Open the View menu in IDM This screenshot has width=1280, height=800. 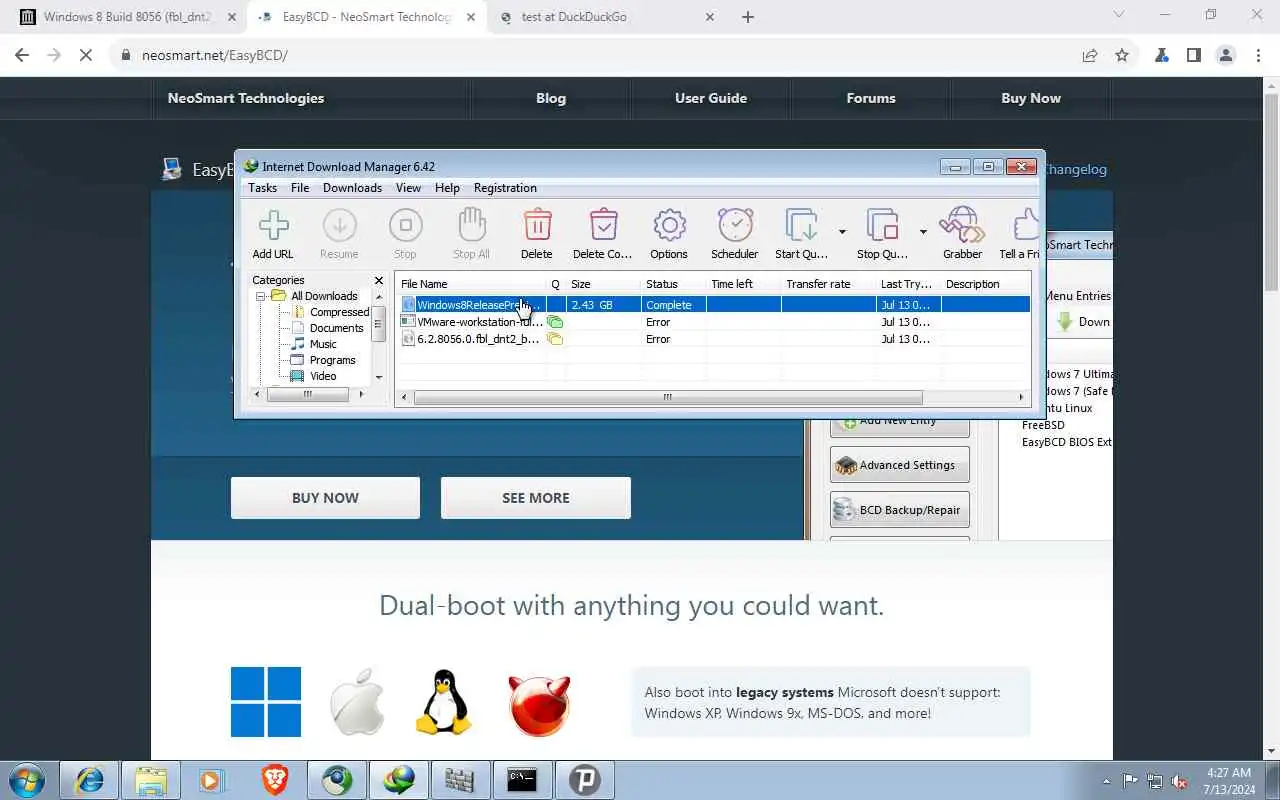tap(408, 188)
